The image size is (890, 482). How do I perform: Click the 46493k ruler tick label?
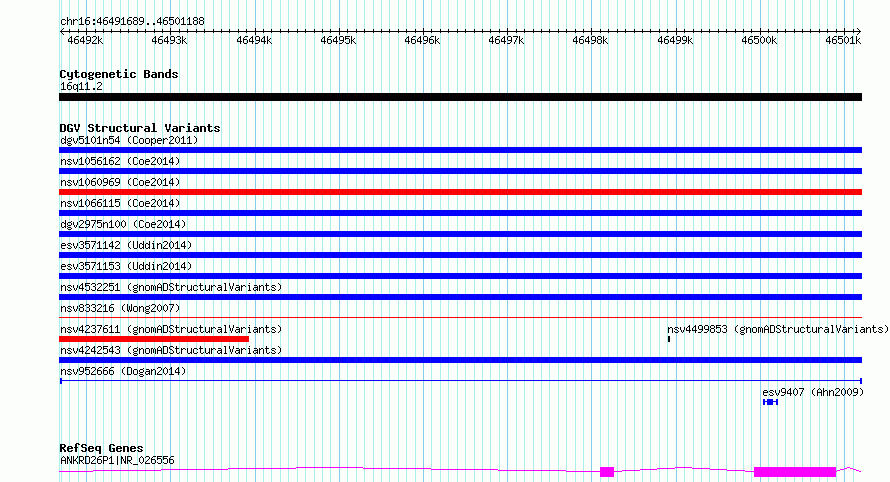coord(169,40)
